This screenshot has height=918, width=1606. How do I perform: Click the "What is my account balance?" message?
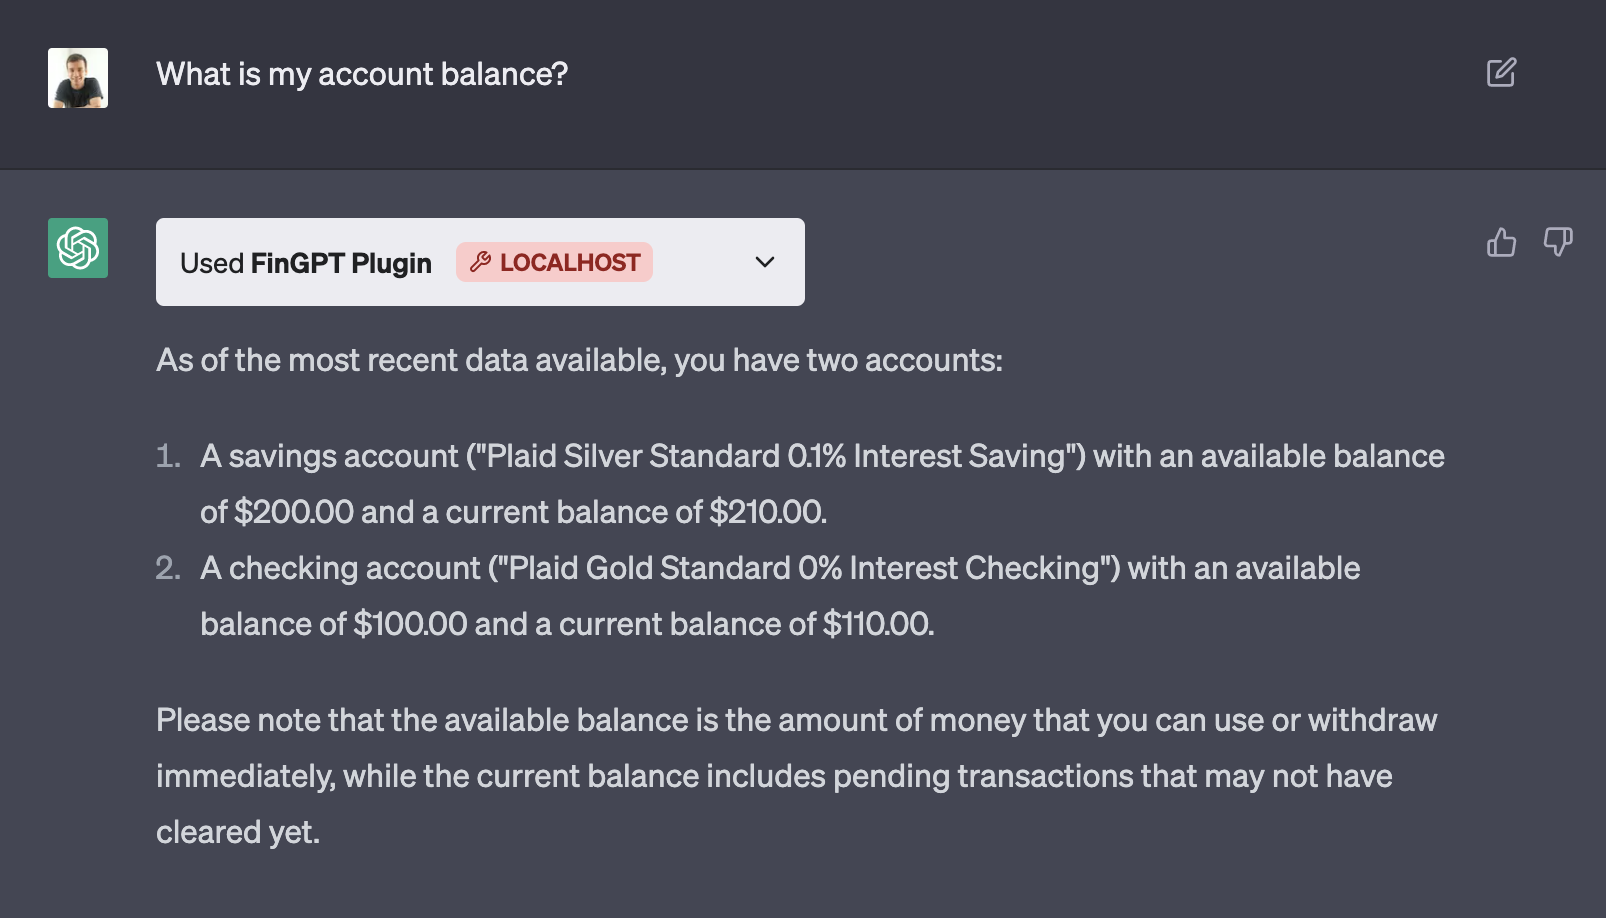click(362, 74)
